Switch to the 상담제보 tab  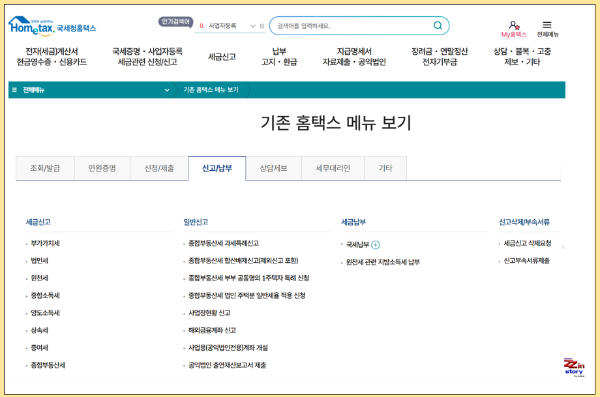pos(274,168)
